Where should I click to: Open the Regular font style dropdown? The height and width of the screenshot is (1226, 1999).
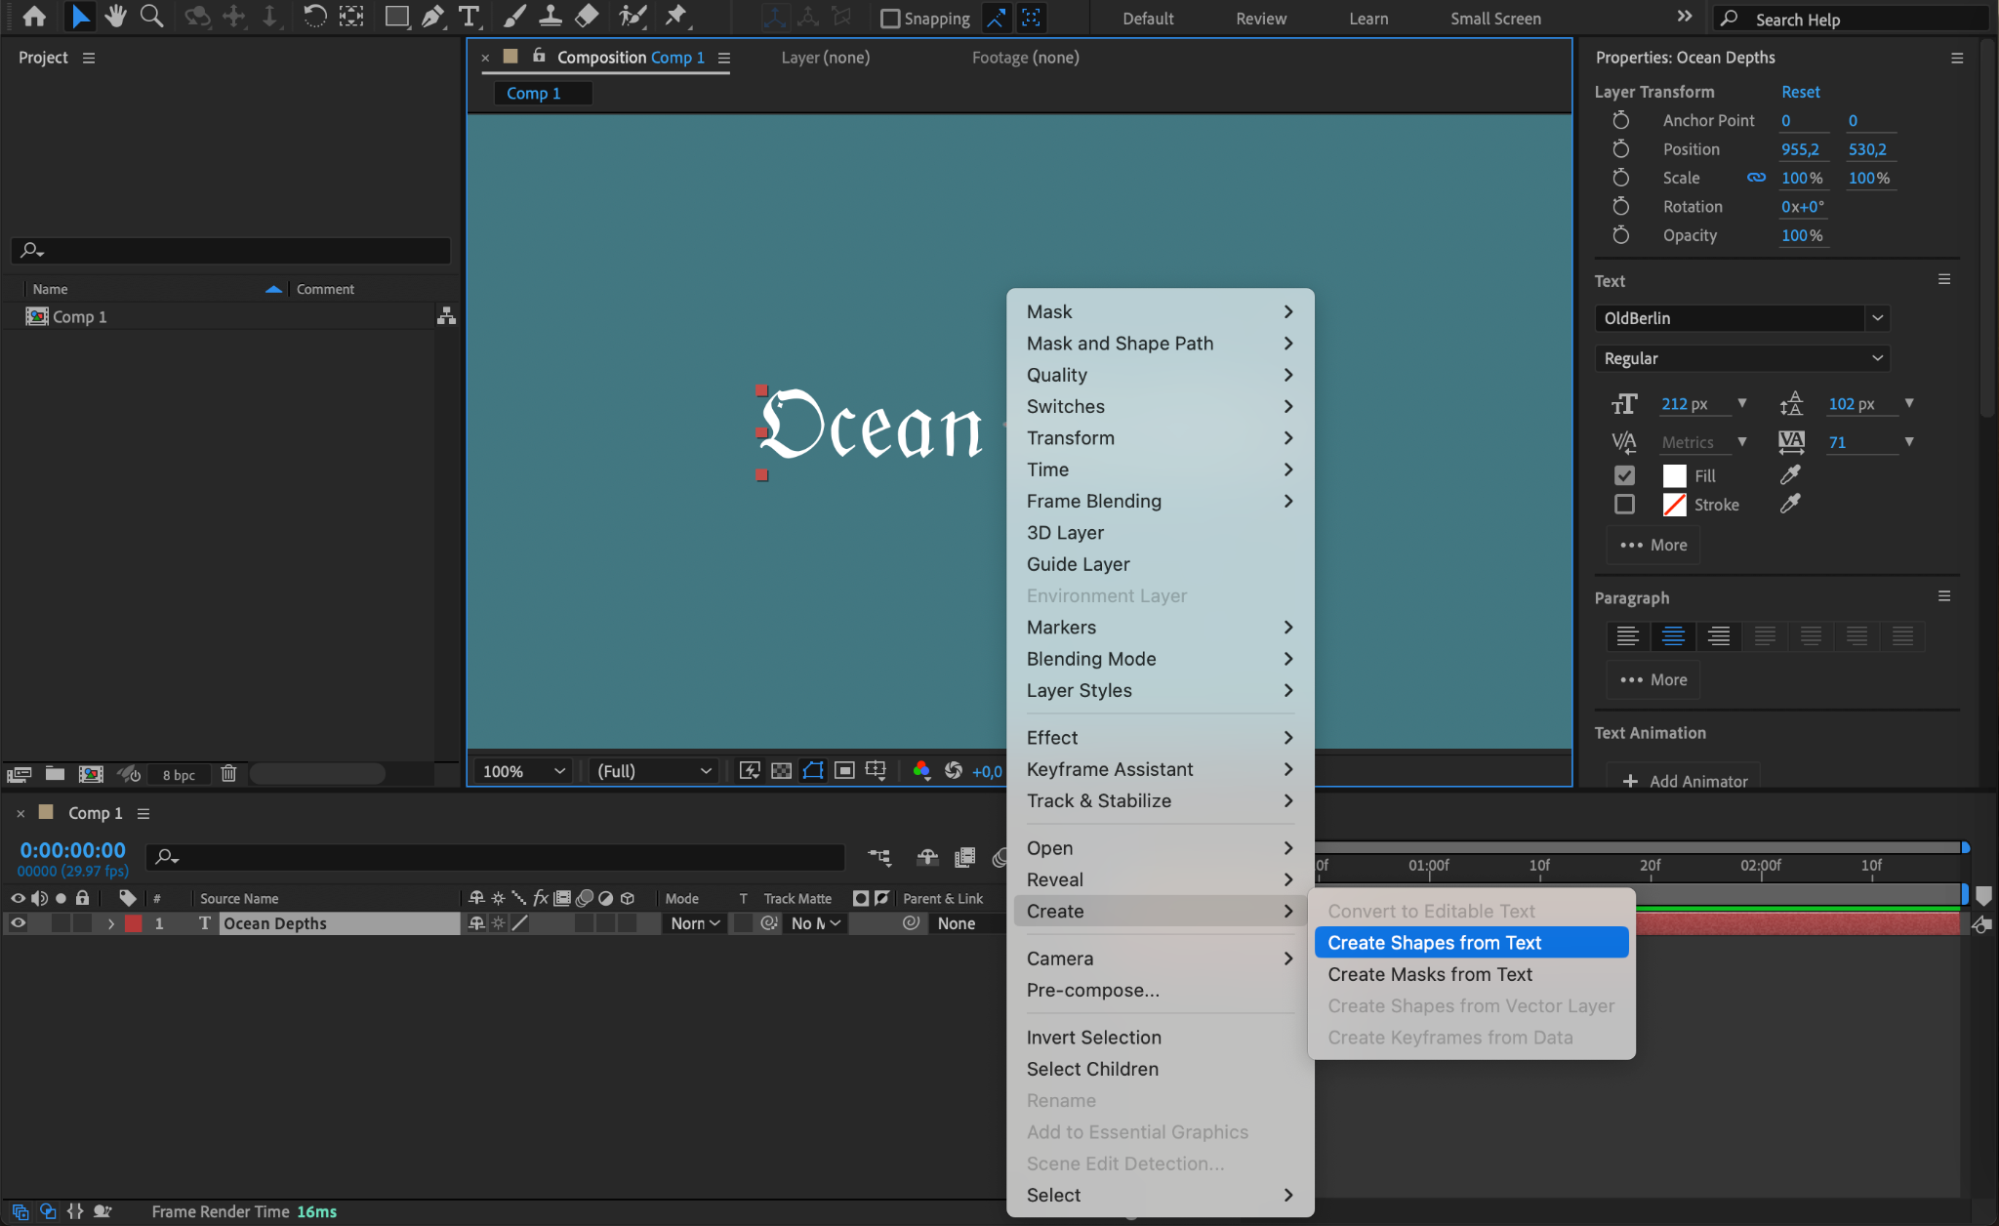1740,358
